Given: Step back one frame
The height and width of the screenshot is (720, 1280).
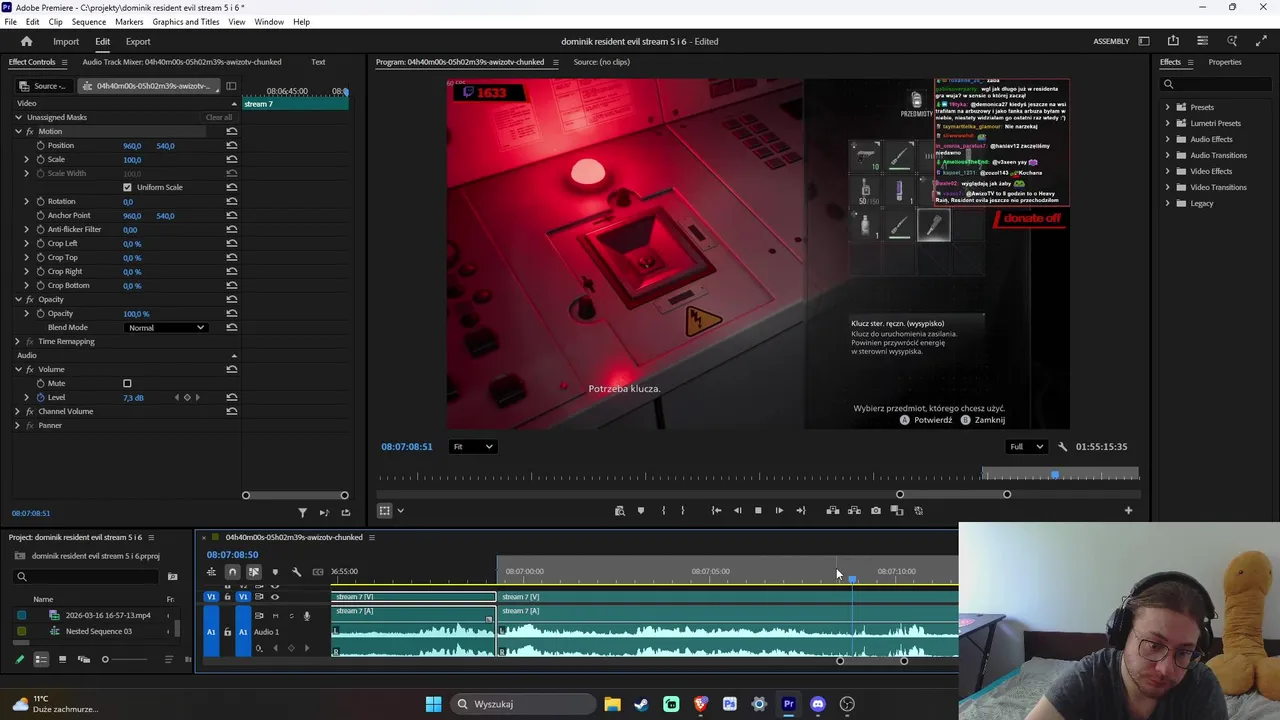Looking at the screenshot, I should pos(738,511).
